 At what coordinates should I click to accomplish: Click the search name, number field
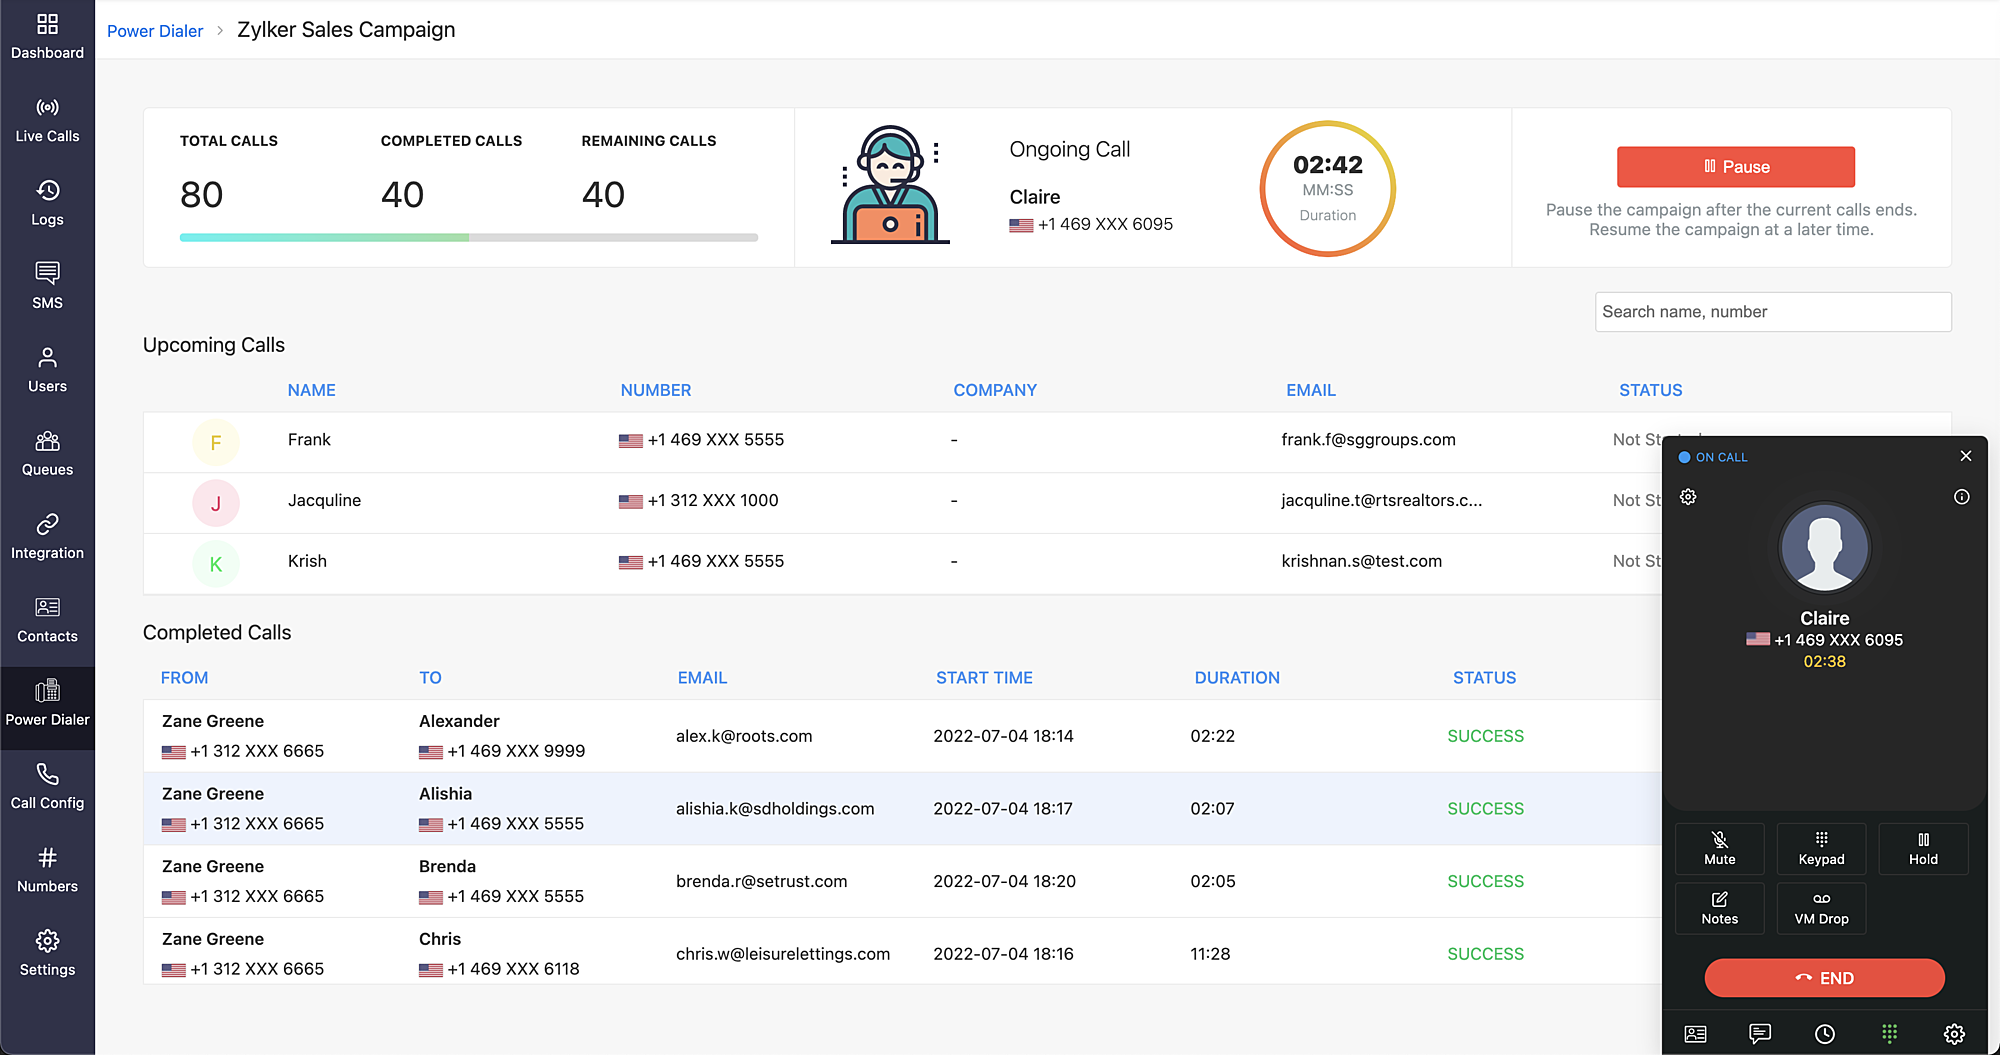(x=1772, y=311)
